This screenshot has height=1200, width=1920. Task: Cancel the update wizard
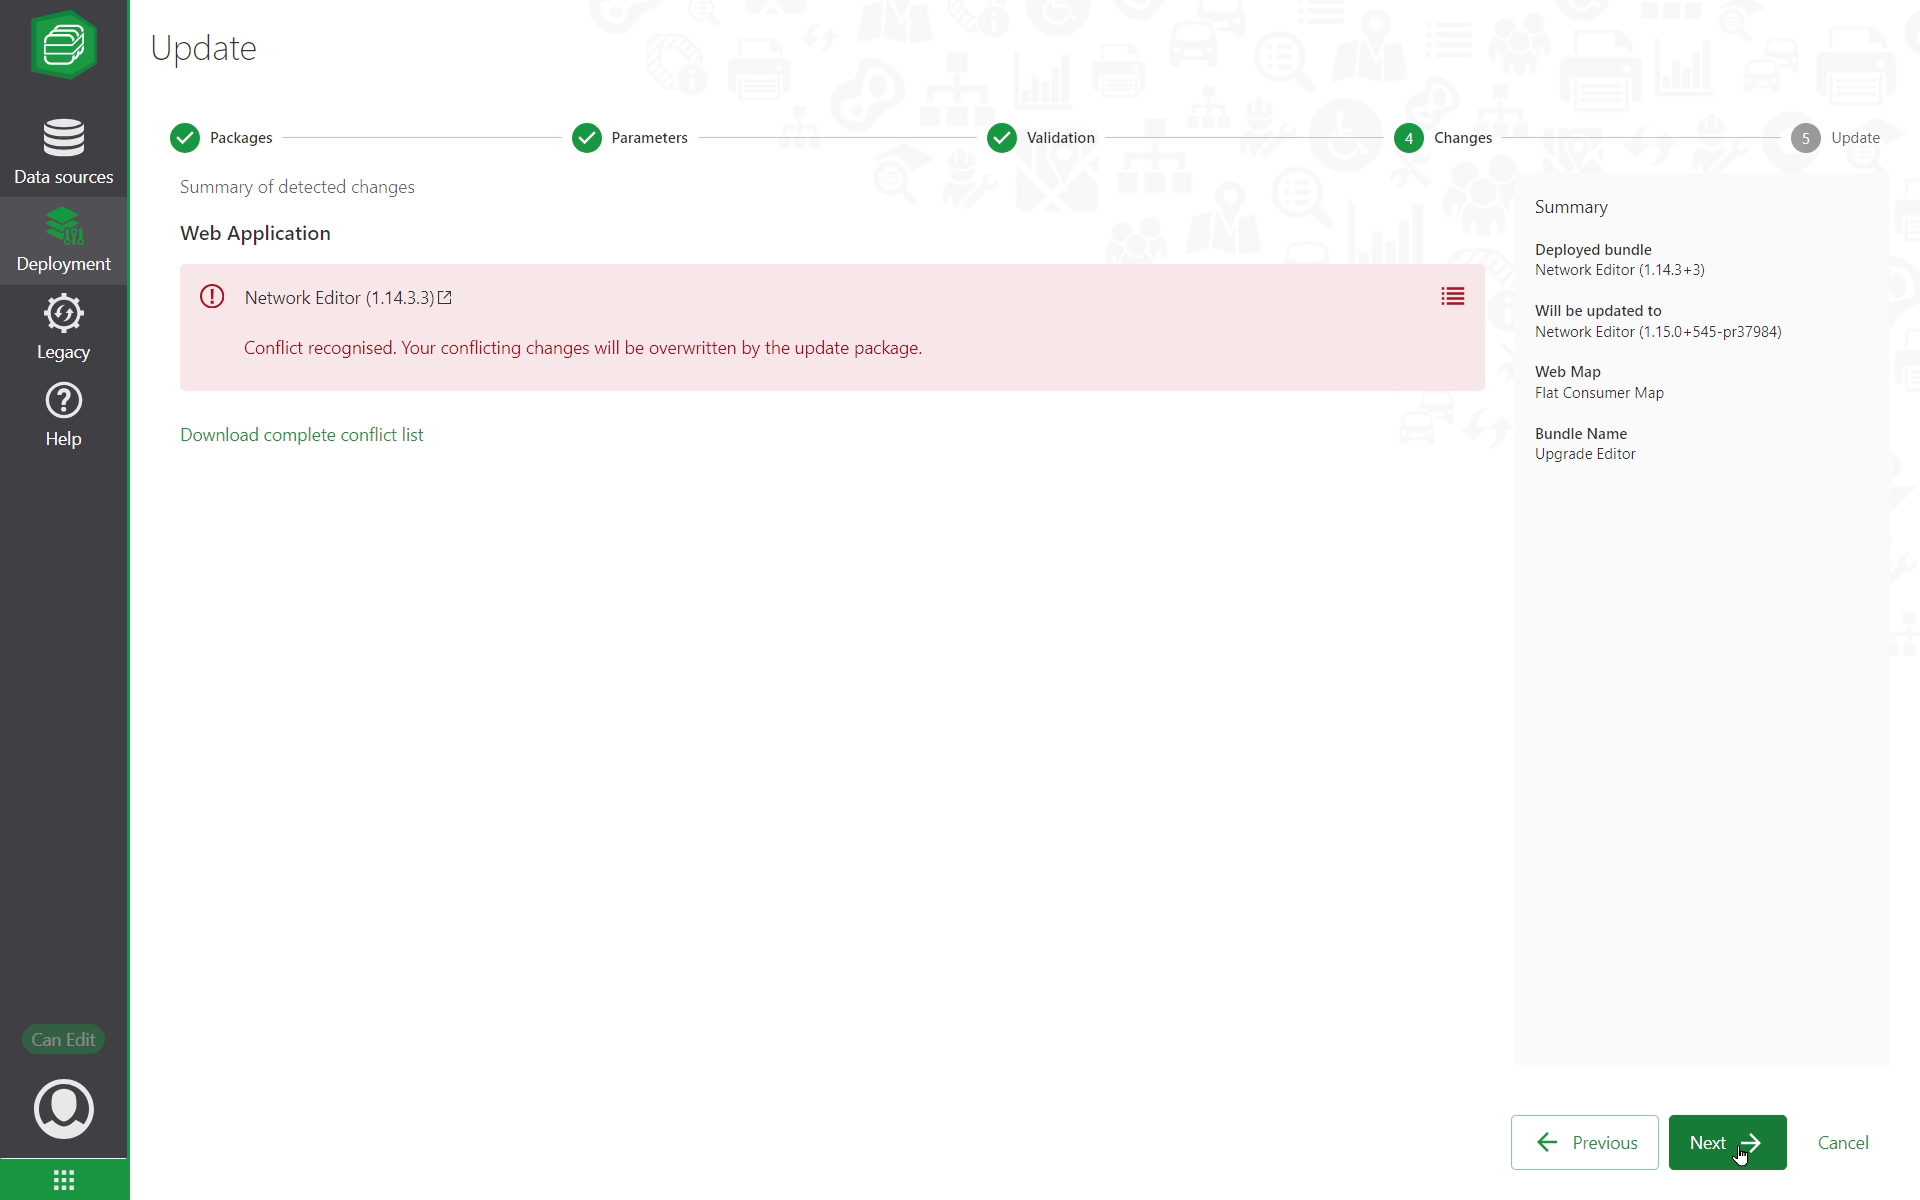[1842, 1142]
